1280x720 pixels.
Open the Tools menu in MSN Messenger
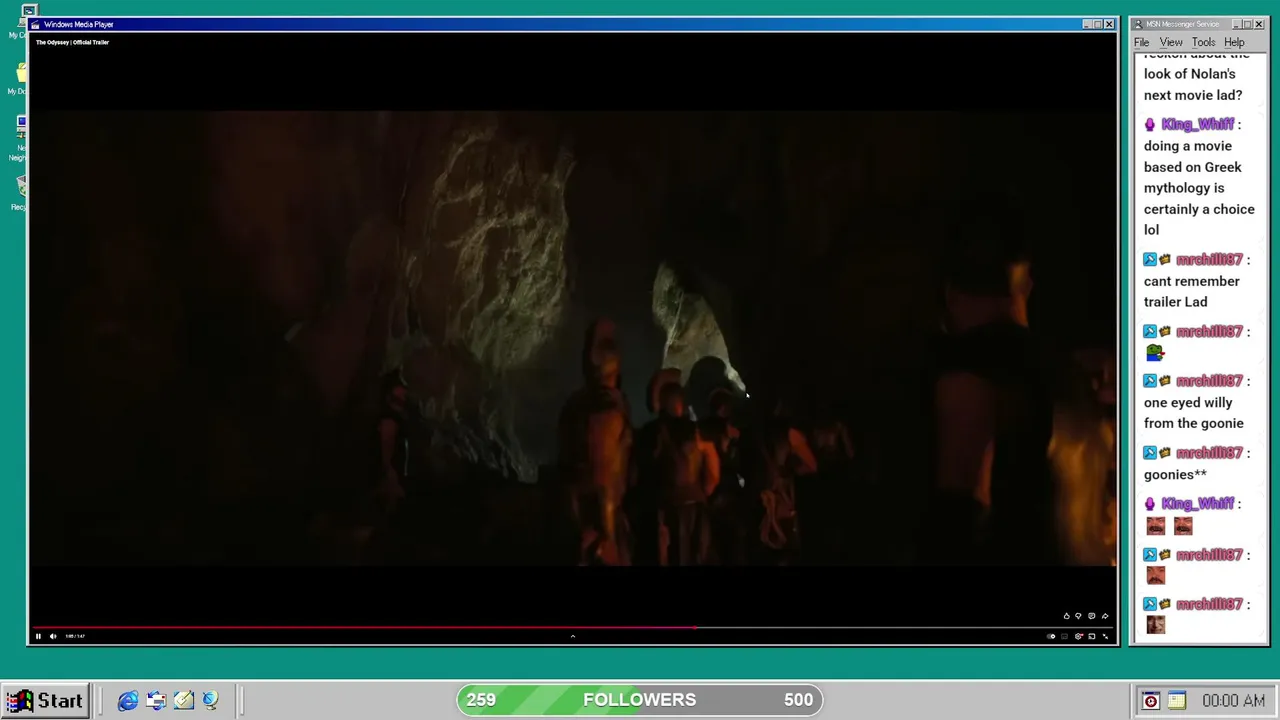(1203, 42)
